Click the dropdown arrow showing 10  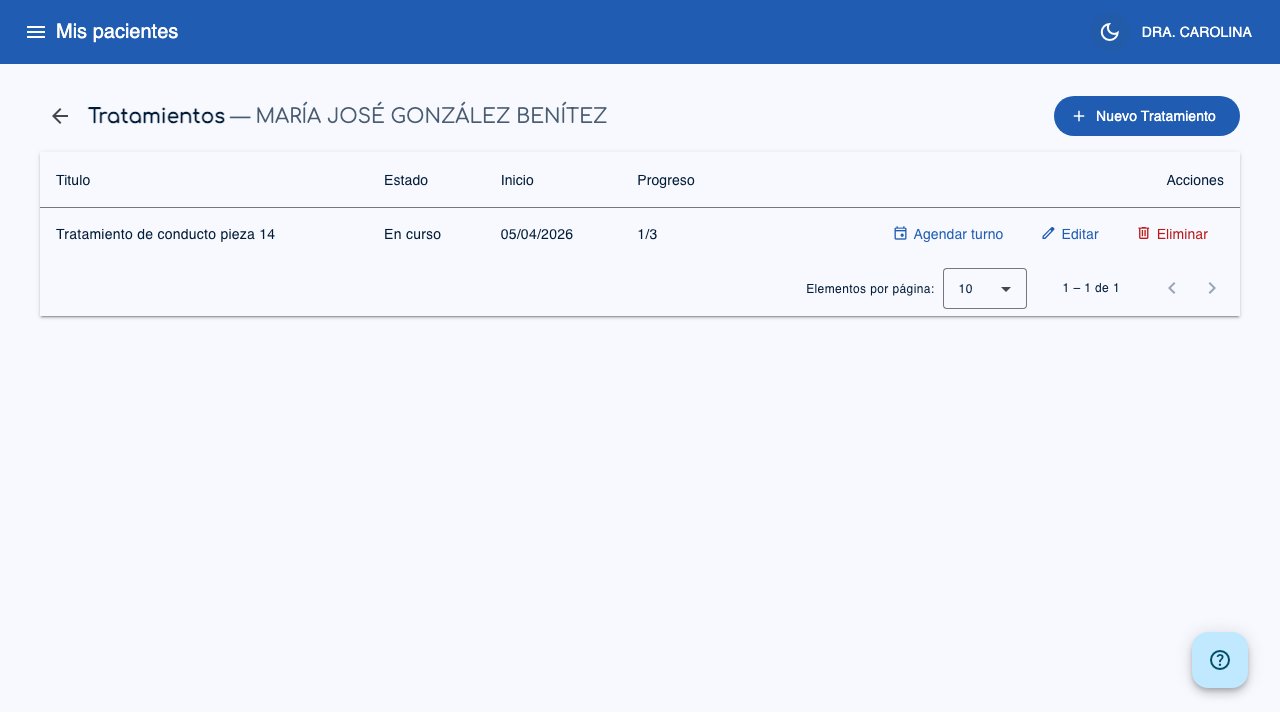pos(1006,289)
